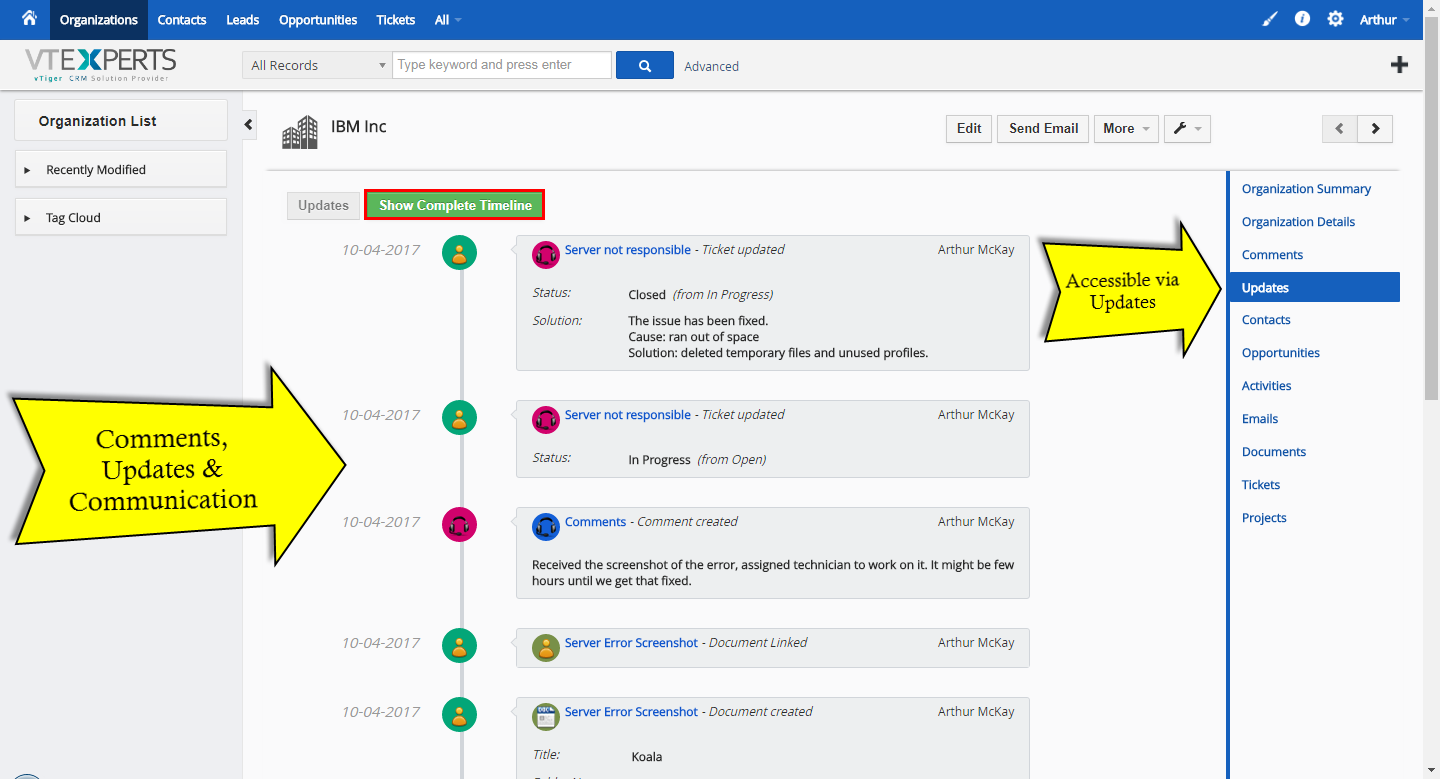Click ticket icon in In Progress status card
Viewport: 1440px width, 779px height.
[546, 418]
